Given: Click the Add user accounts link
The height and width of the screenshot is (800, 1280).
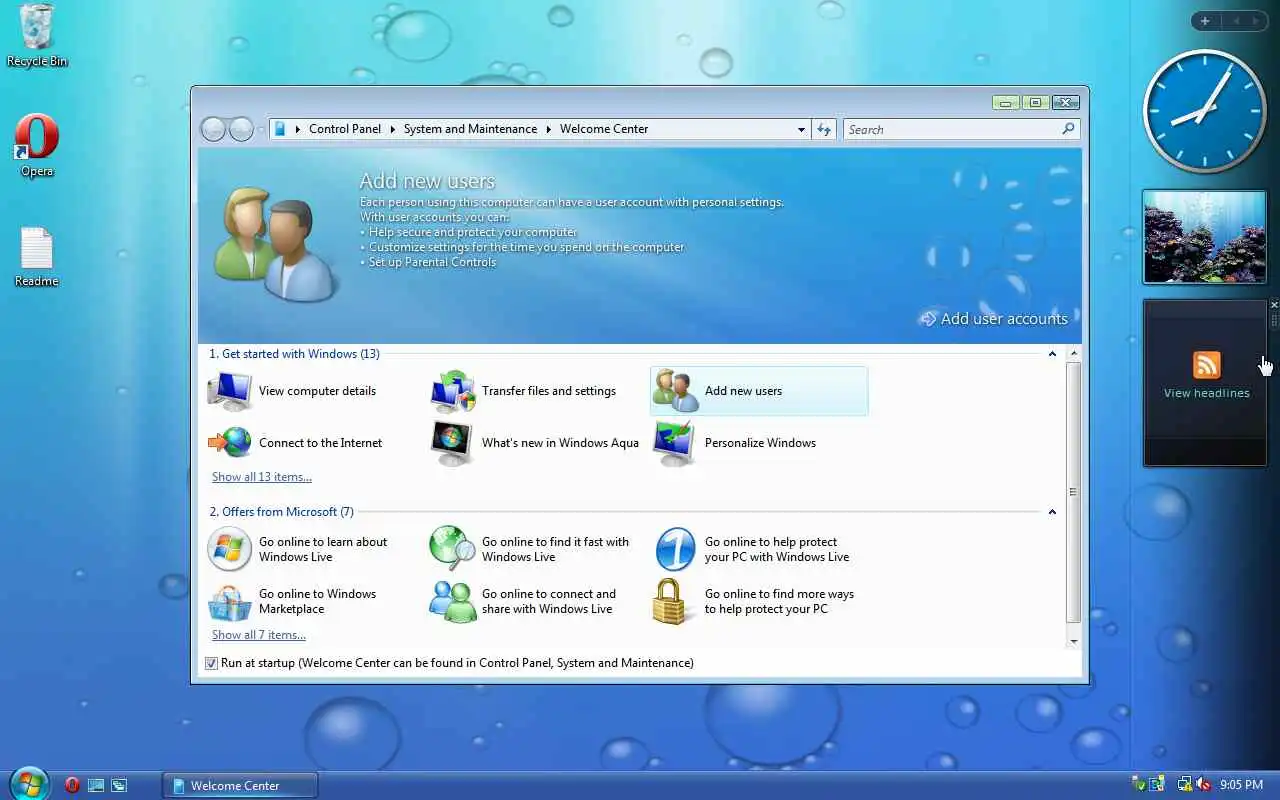Looking at the screenshot, I should [x=994, y=319].
